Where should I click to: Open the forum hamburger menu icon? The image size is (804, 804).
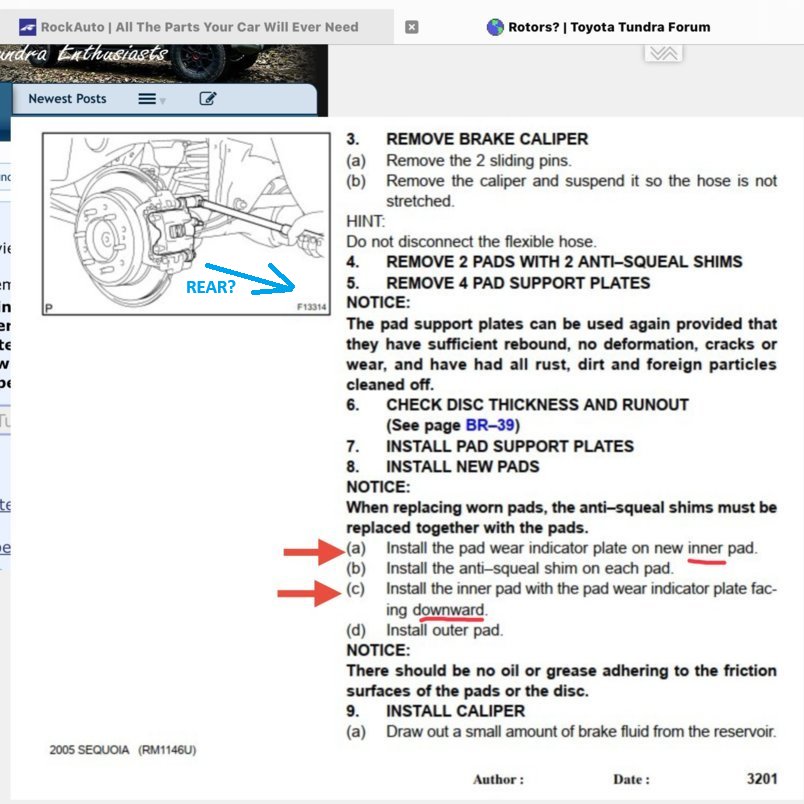click(x=147, y=98)
